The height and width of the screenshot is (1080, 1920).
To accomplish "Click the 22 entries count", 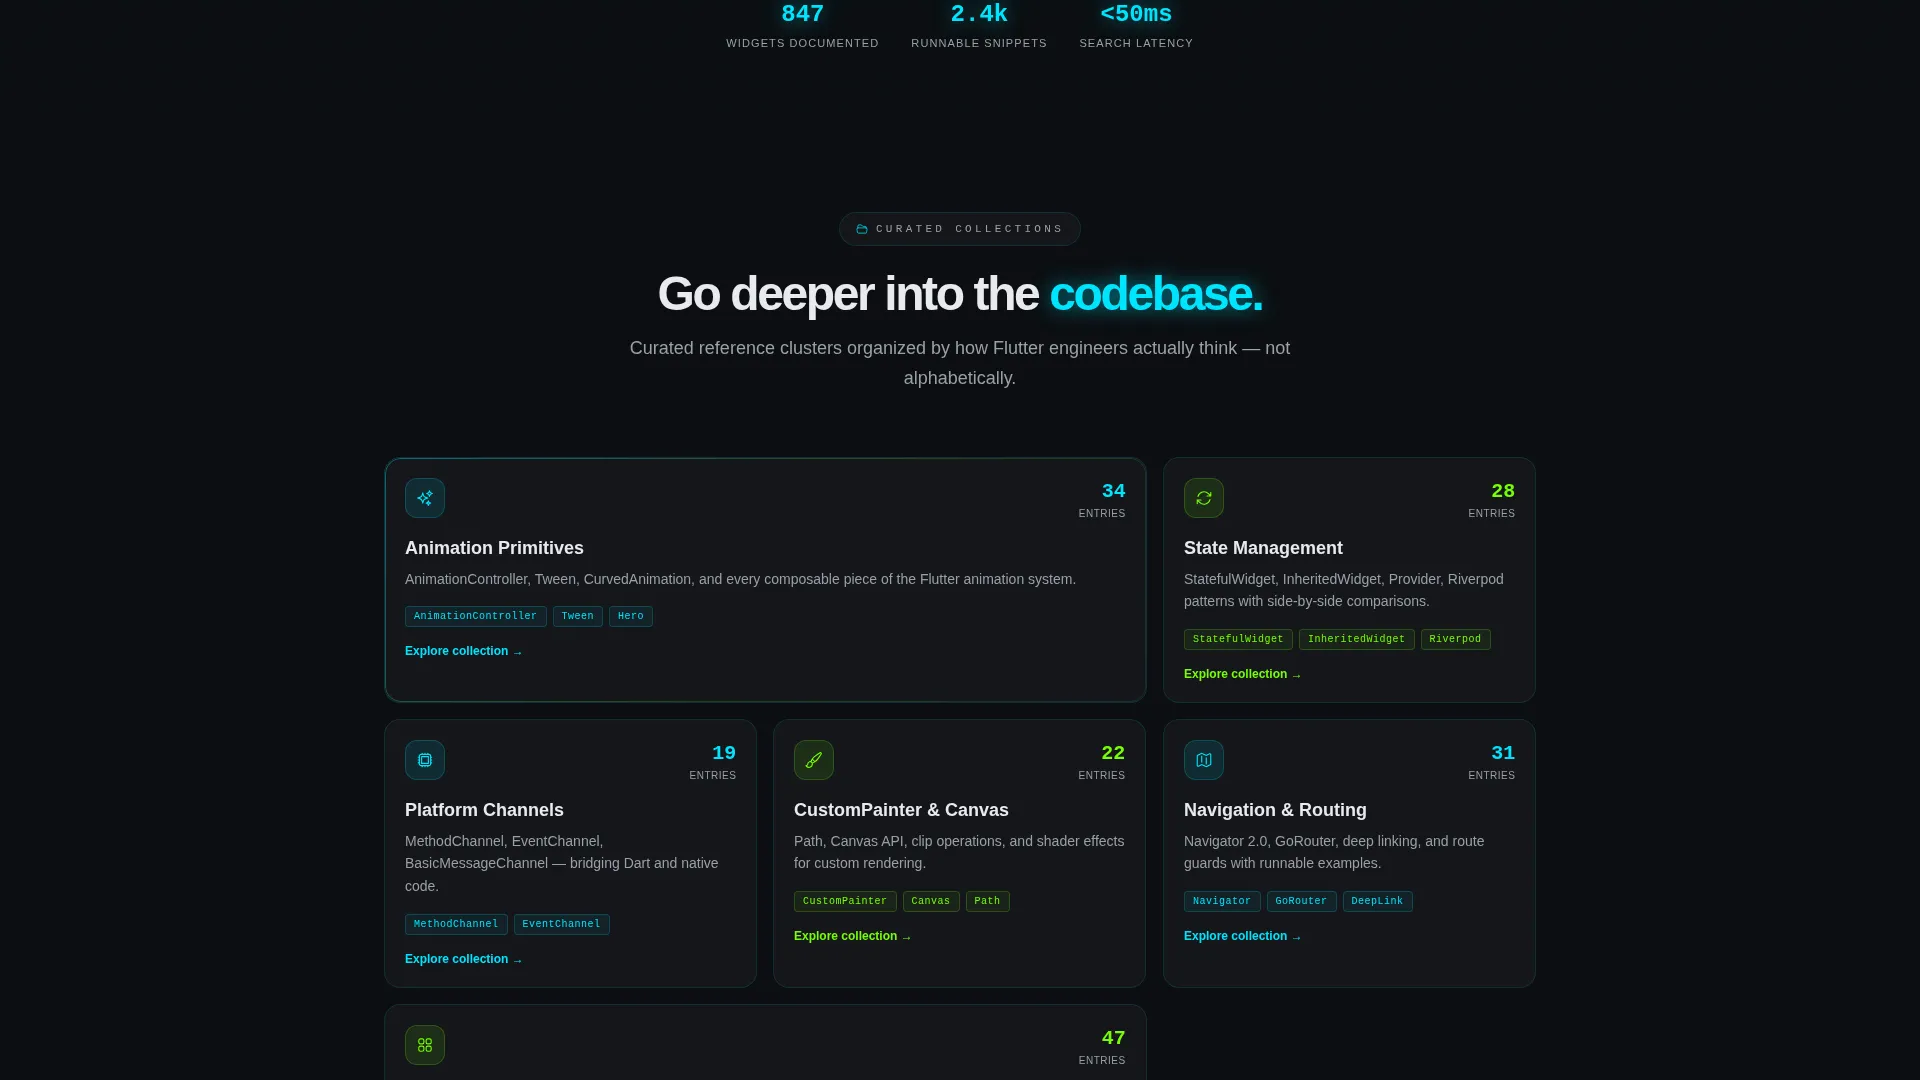I will tap(1102, 762).
